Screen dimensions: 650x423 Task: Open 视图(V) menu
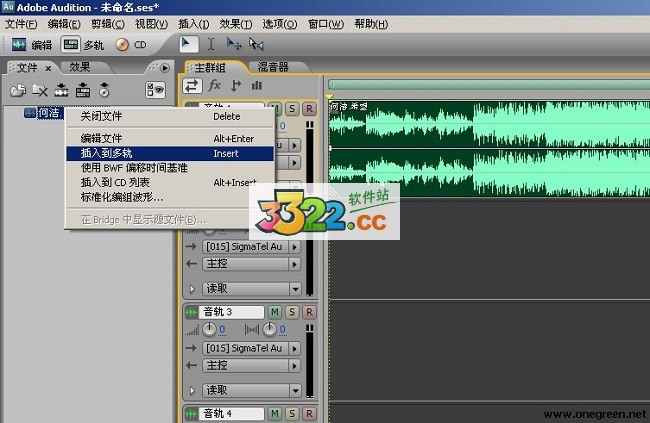[x=151, y=24]
